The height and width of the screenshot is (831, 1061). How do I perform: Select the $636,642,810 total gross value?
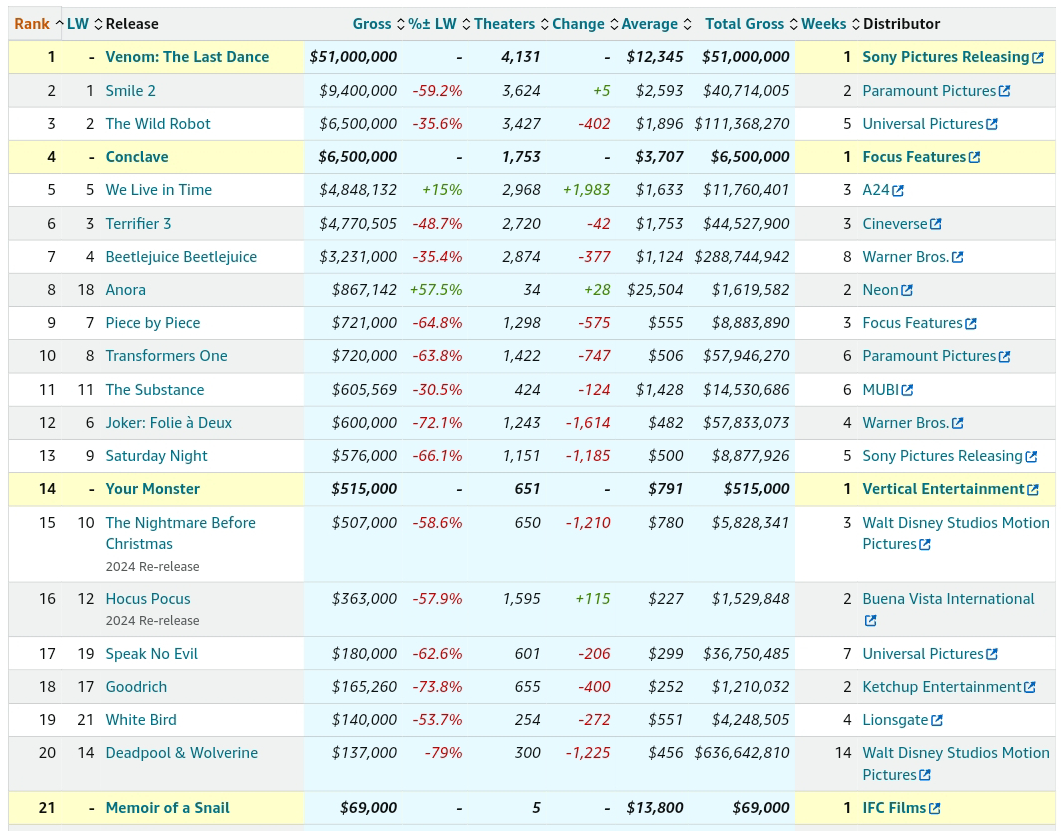[x=742, y=753]
